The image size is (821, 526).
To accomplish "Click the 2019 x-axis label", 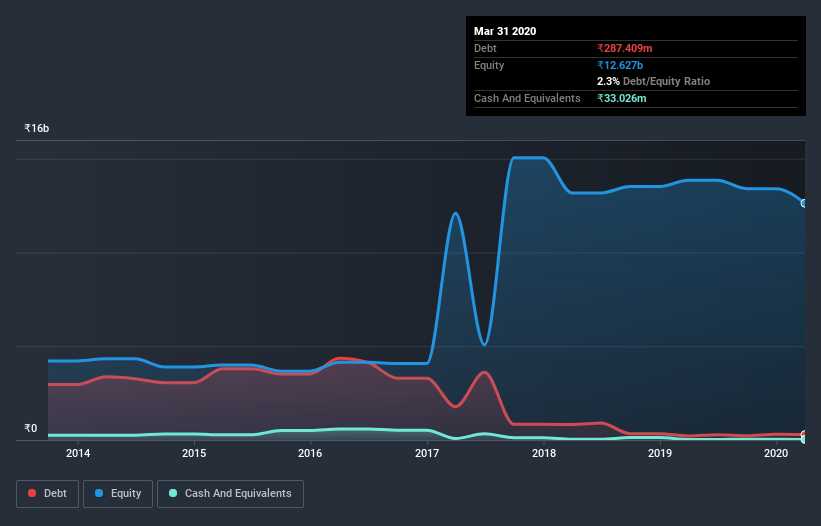I will 660,453.
